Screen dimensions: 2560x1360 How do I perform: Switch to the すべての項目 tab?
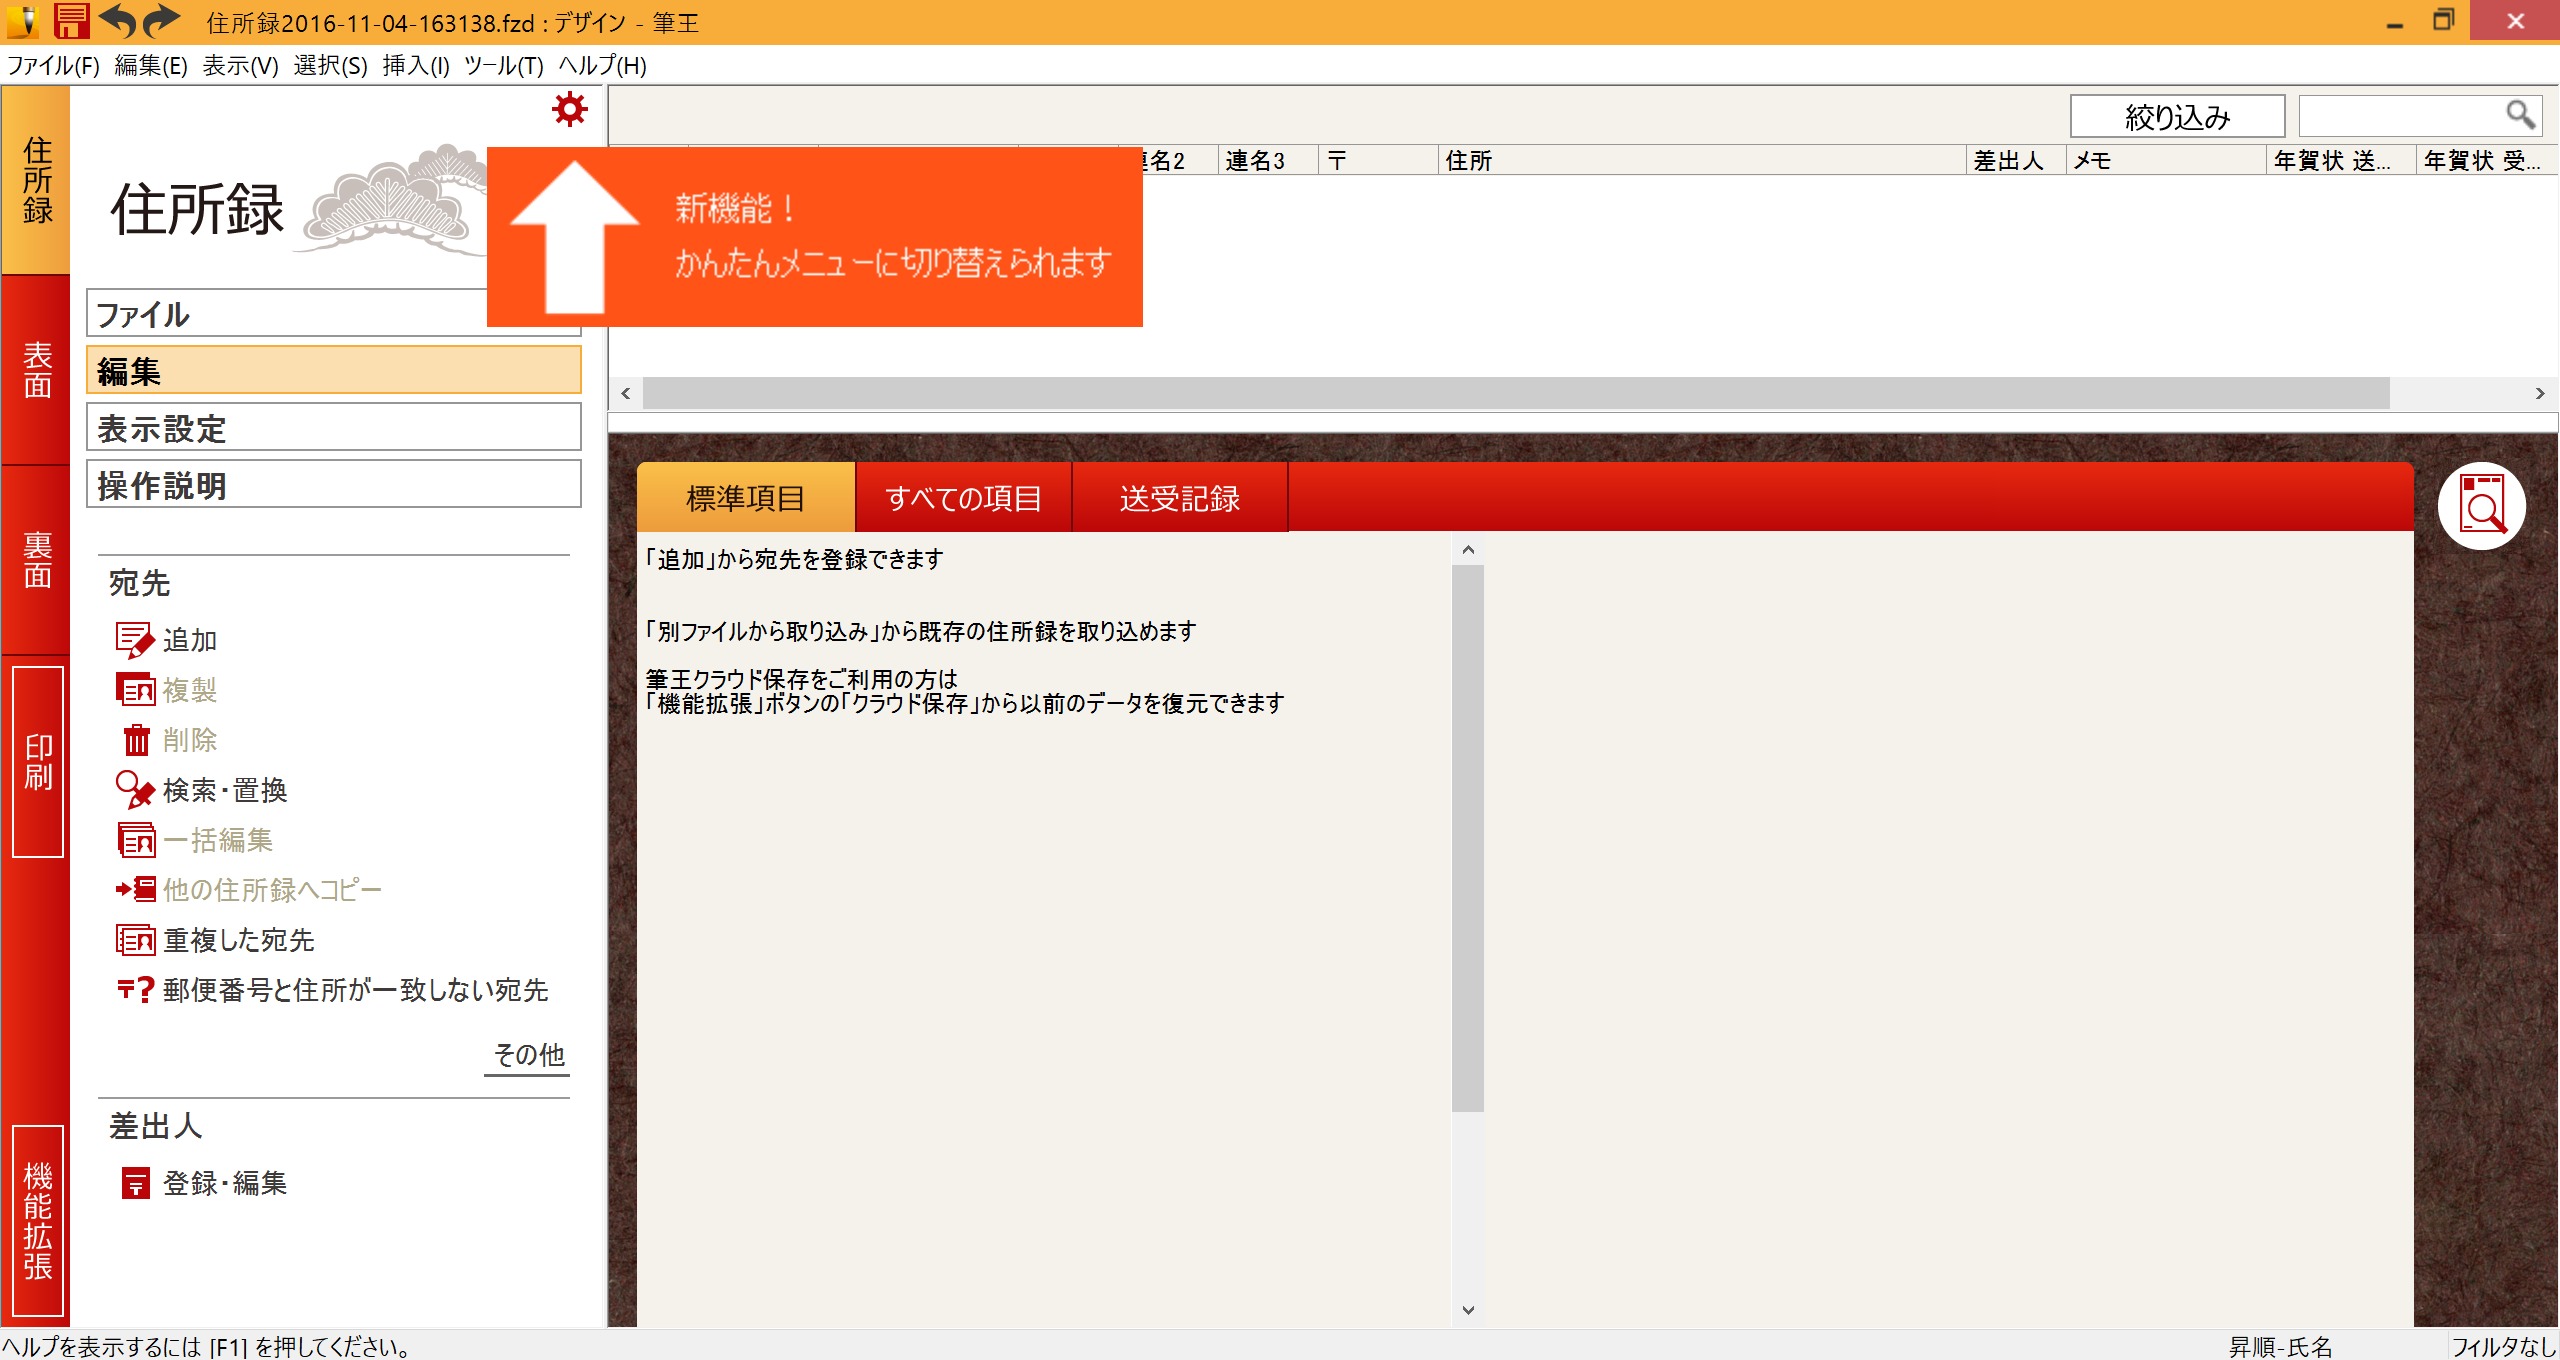964,497
